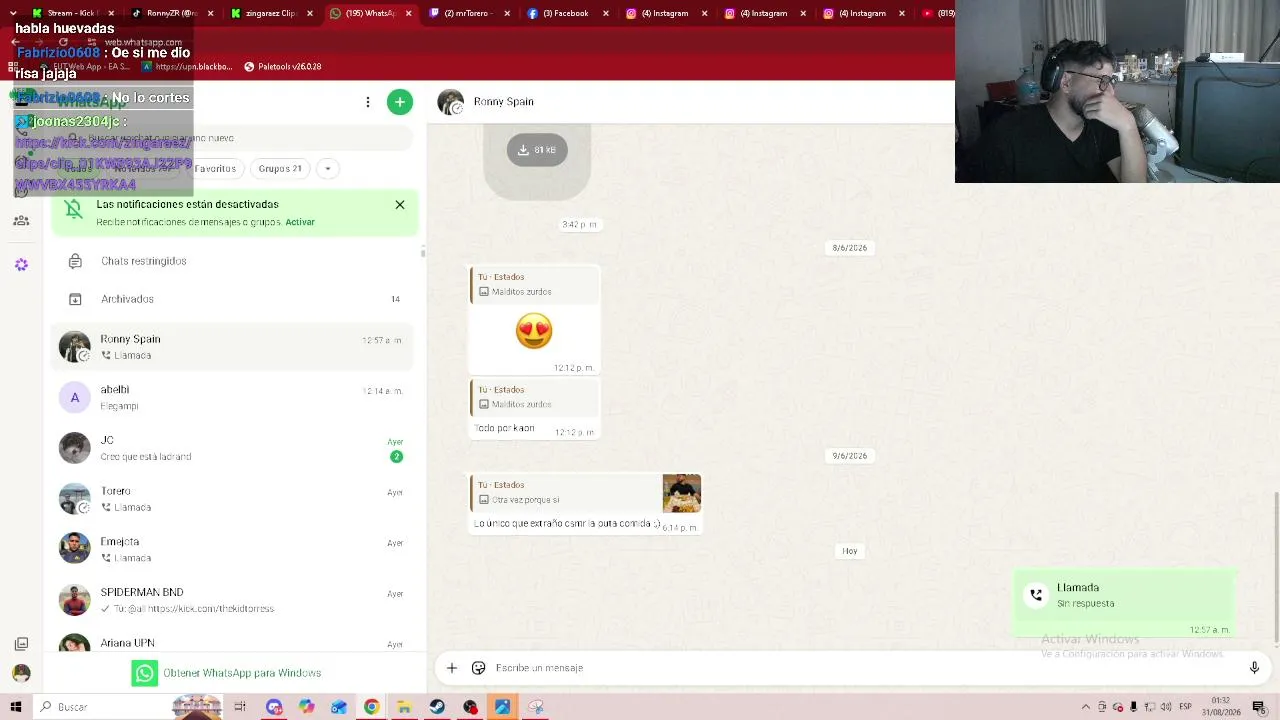Open the highlighted orange taskbar app
Screen dimensions: 1280x720
coord(503,707)
